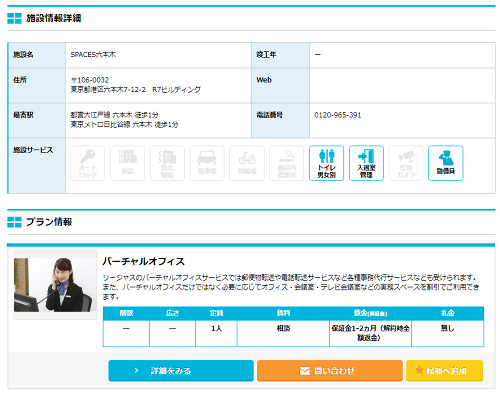Click the auto-lock key icon
500x394 pixels.
coord(88,163)
